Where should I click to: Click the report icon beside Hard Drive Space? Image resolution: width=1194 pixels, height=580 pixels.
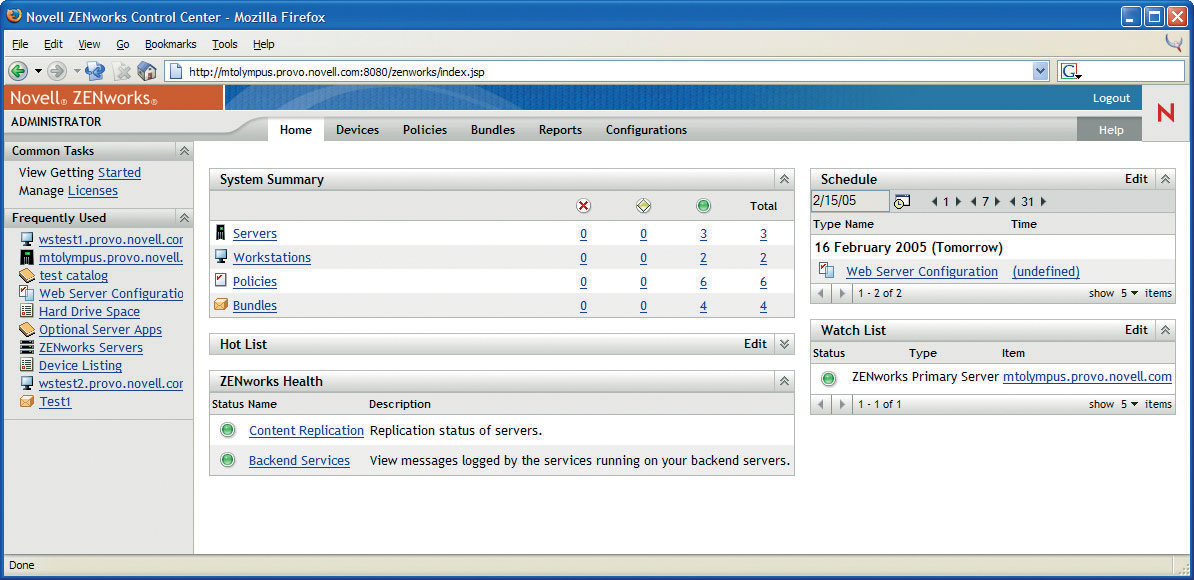(x=27, y=311)
